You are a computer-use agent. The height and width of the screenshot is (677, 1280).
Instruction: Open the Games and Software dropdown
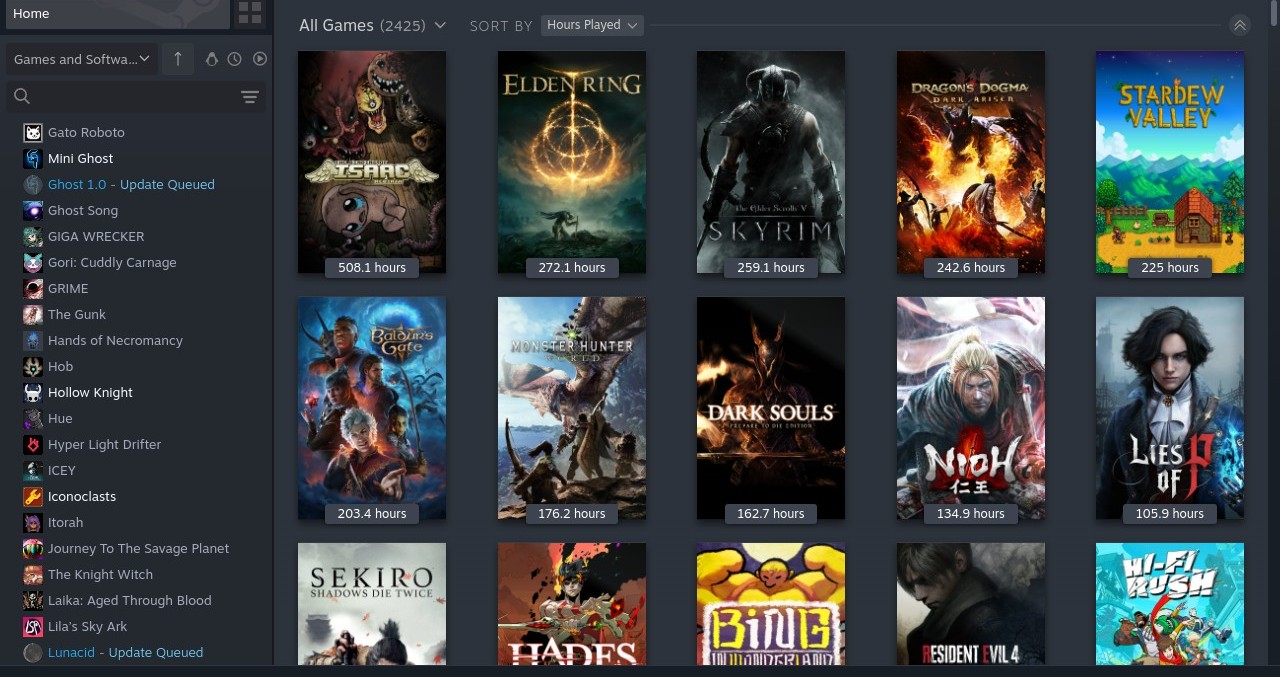[81, 59]
